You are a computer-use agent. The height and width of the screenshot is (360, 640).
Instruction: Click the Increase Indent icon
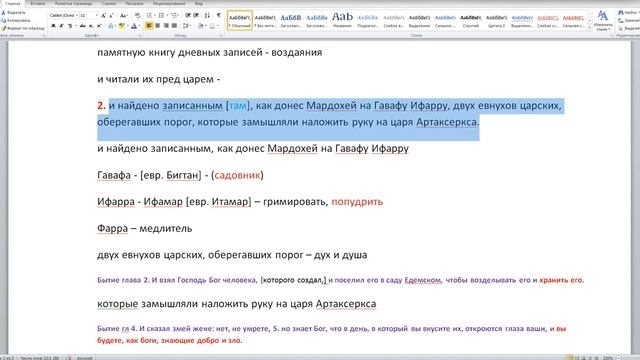click(196, 16)
